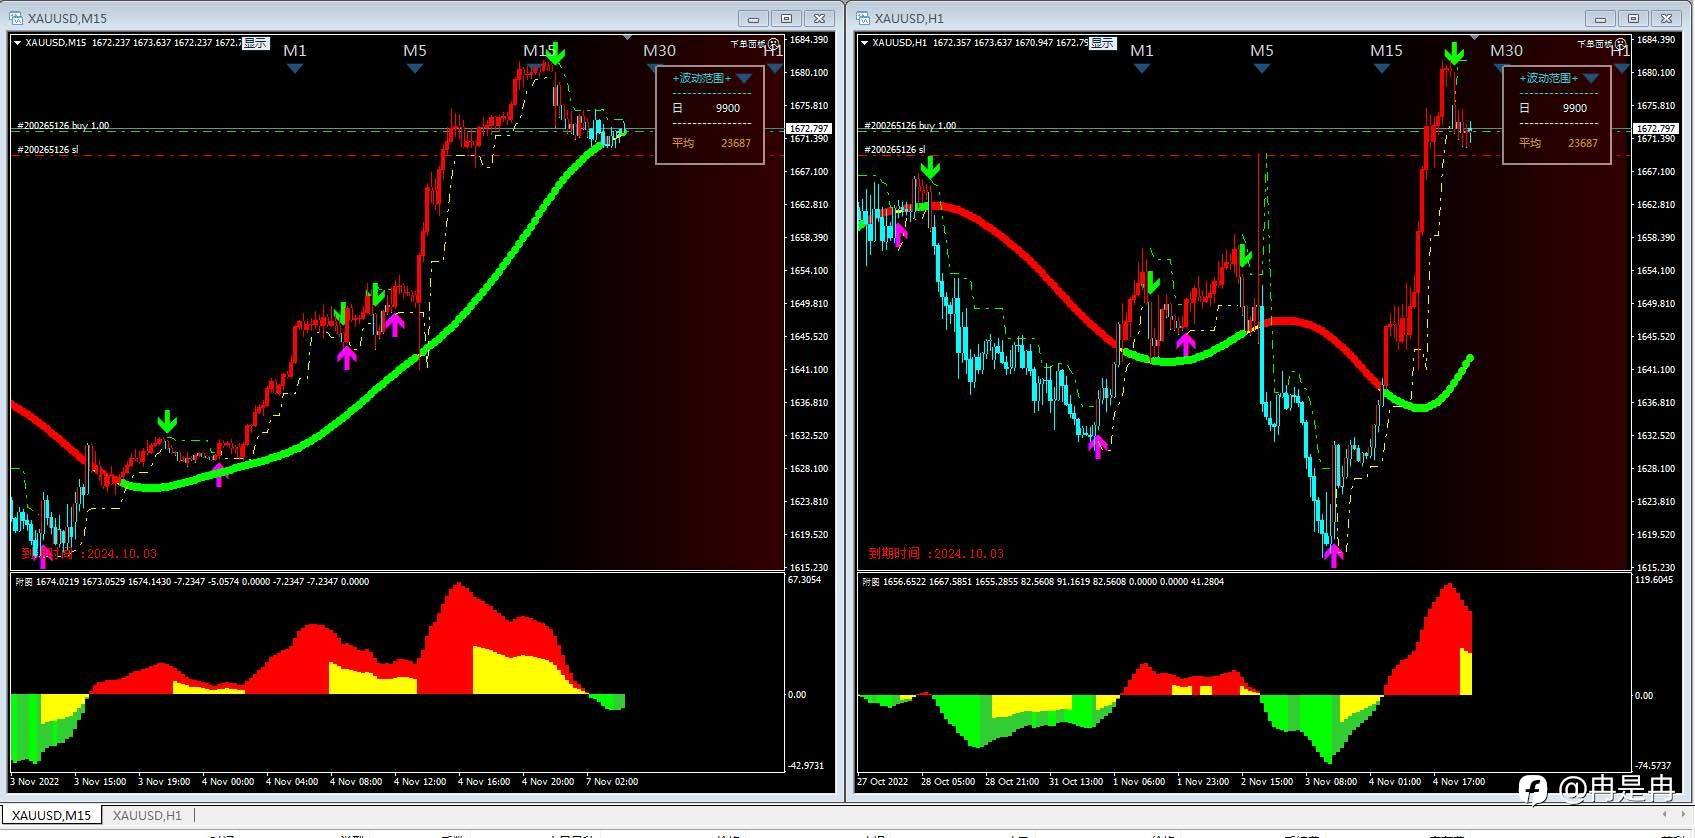
Task: Switch to the XAUUSD,H1 tab
Action: [x=147, y=815]
